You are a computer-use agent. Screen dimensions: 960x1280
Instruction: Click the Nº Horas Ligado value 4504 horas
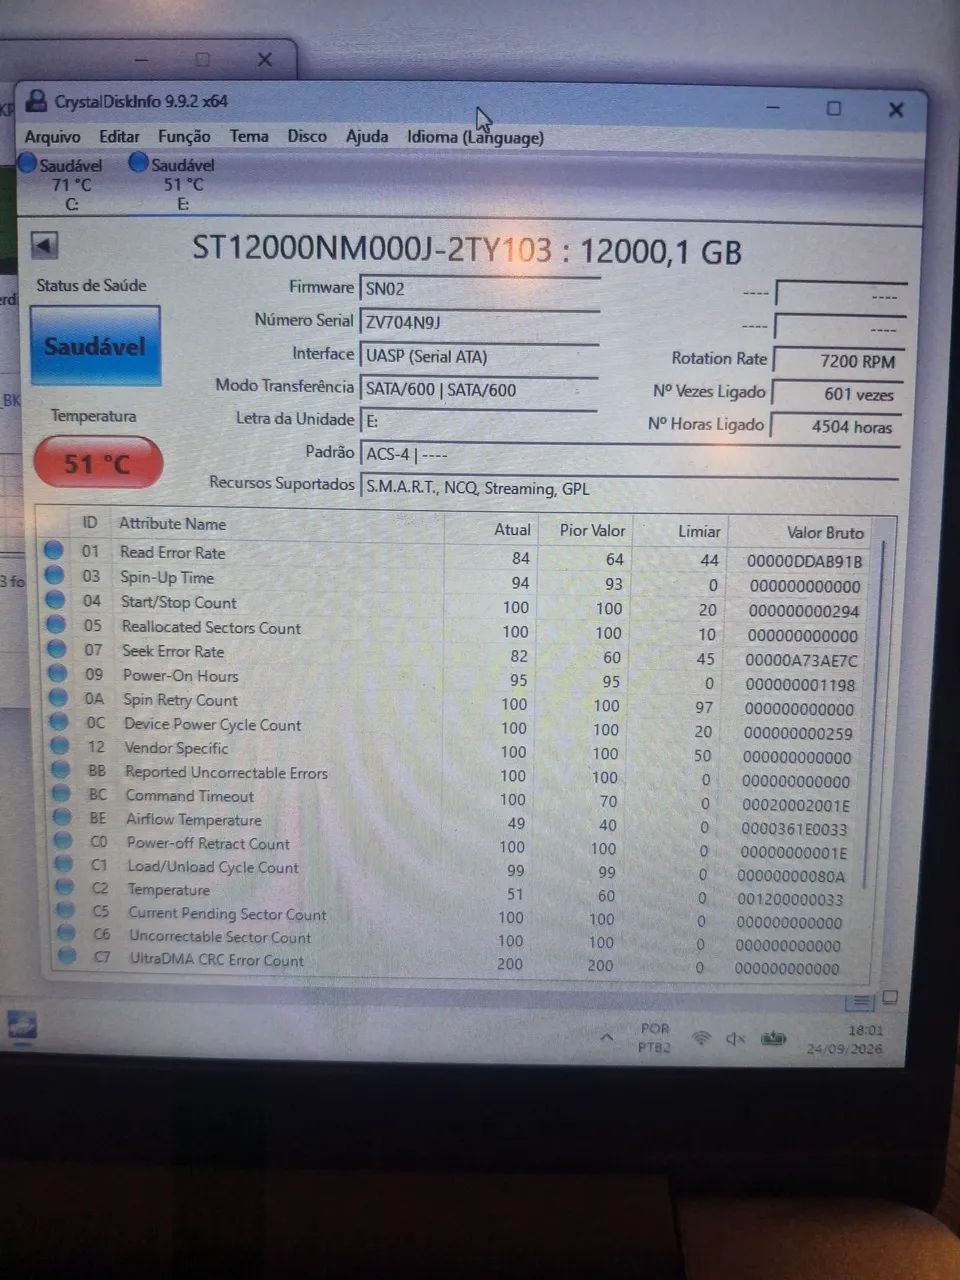click(x=836, y=427)
